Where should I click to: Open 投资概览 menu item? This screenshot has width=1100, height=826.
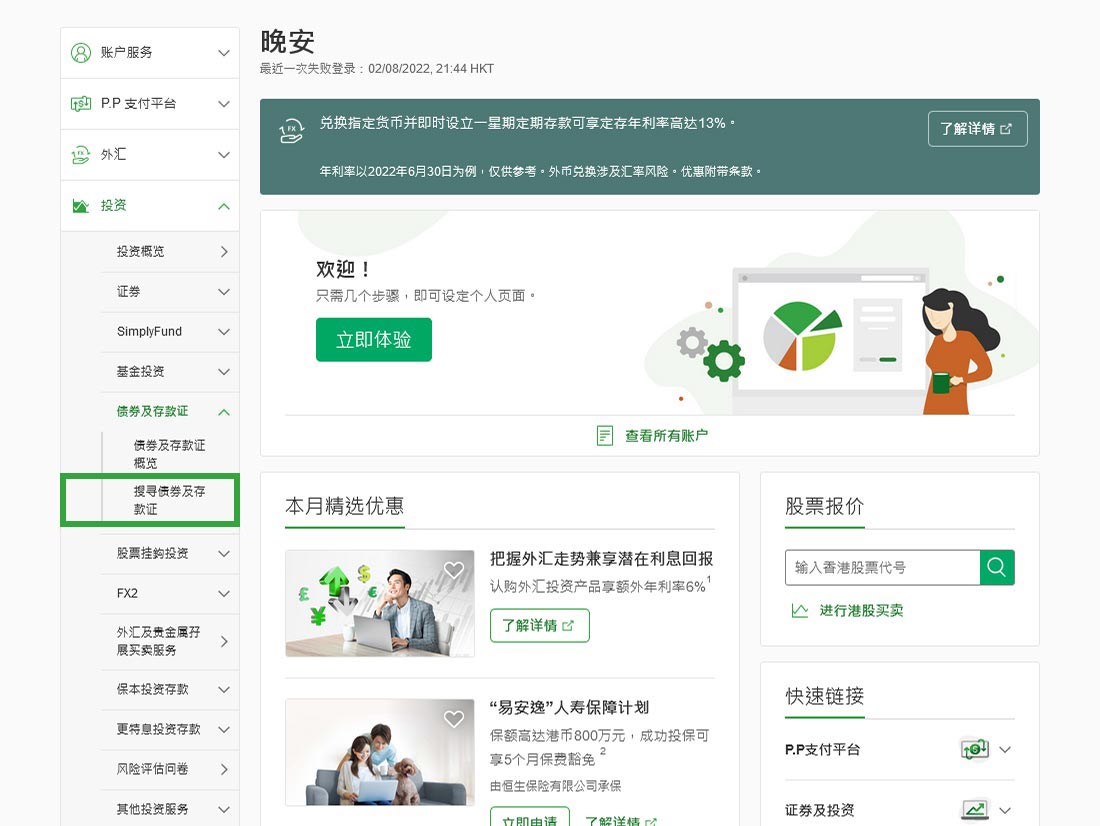pyautogui.click(x=171, y=251)
